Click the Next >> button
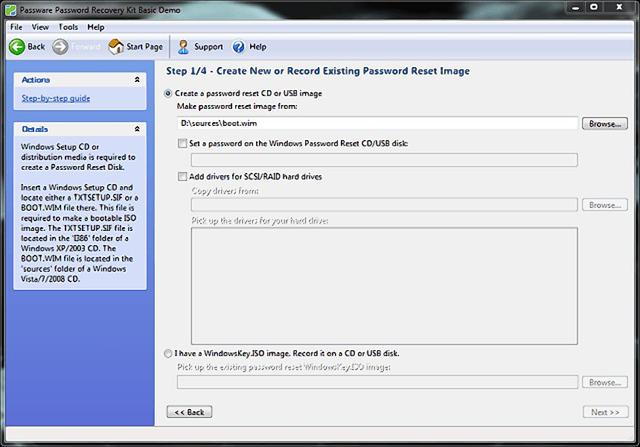Image resolution: width=640 pixels, height=447 pixels. (x=605, y=412)
